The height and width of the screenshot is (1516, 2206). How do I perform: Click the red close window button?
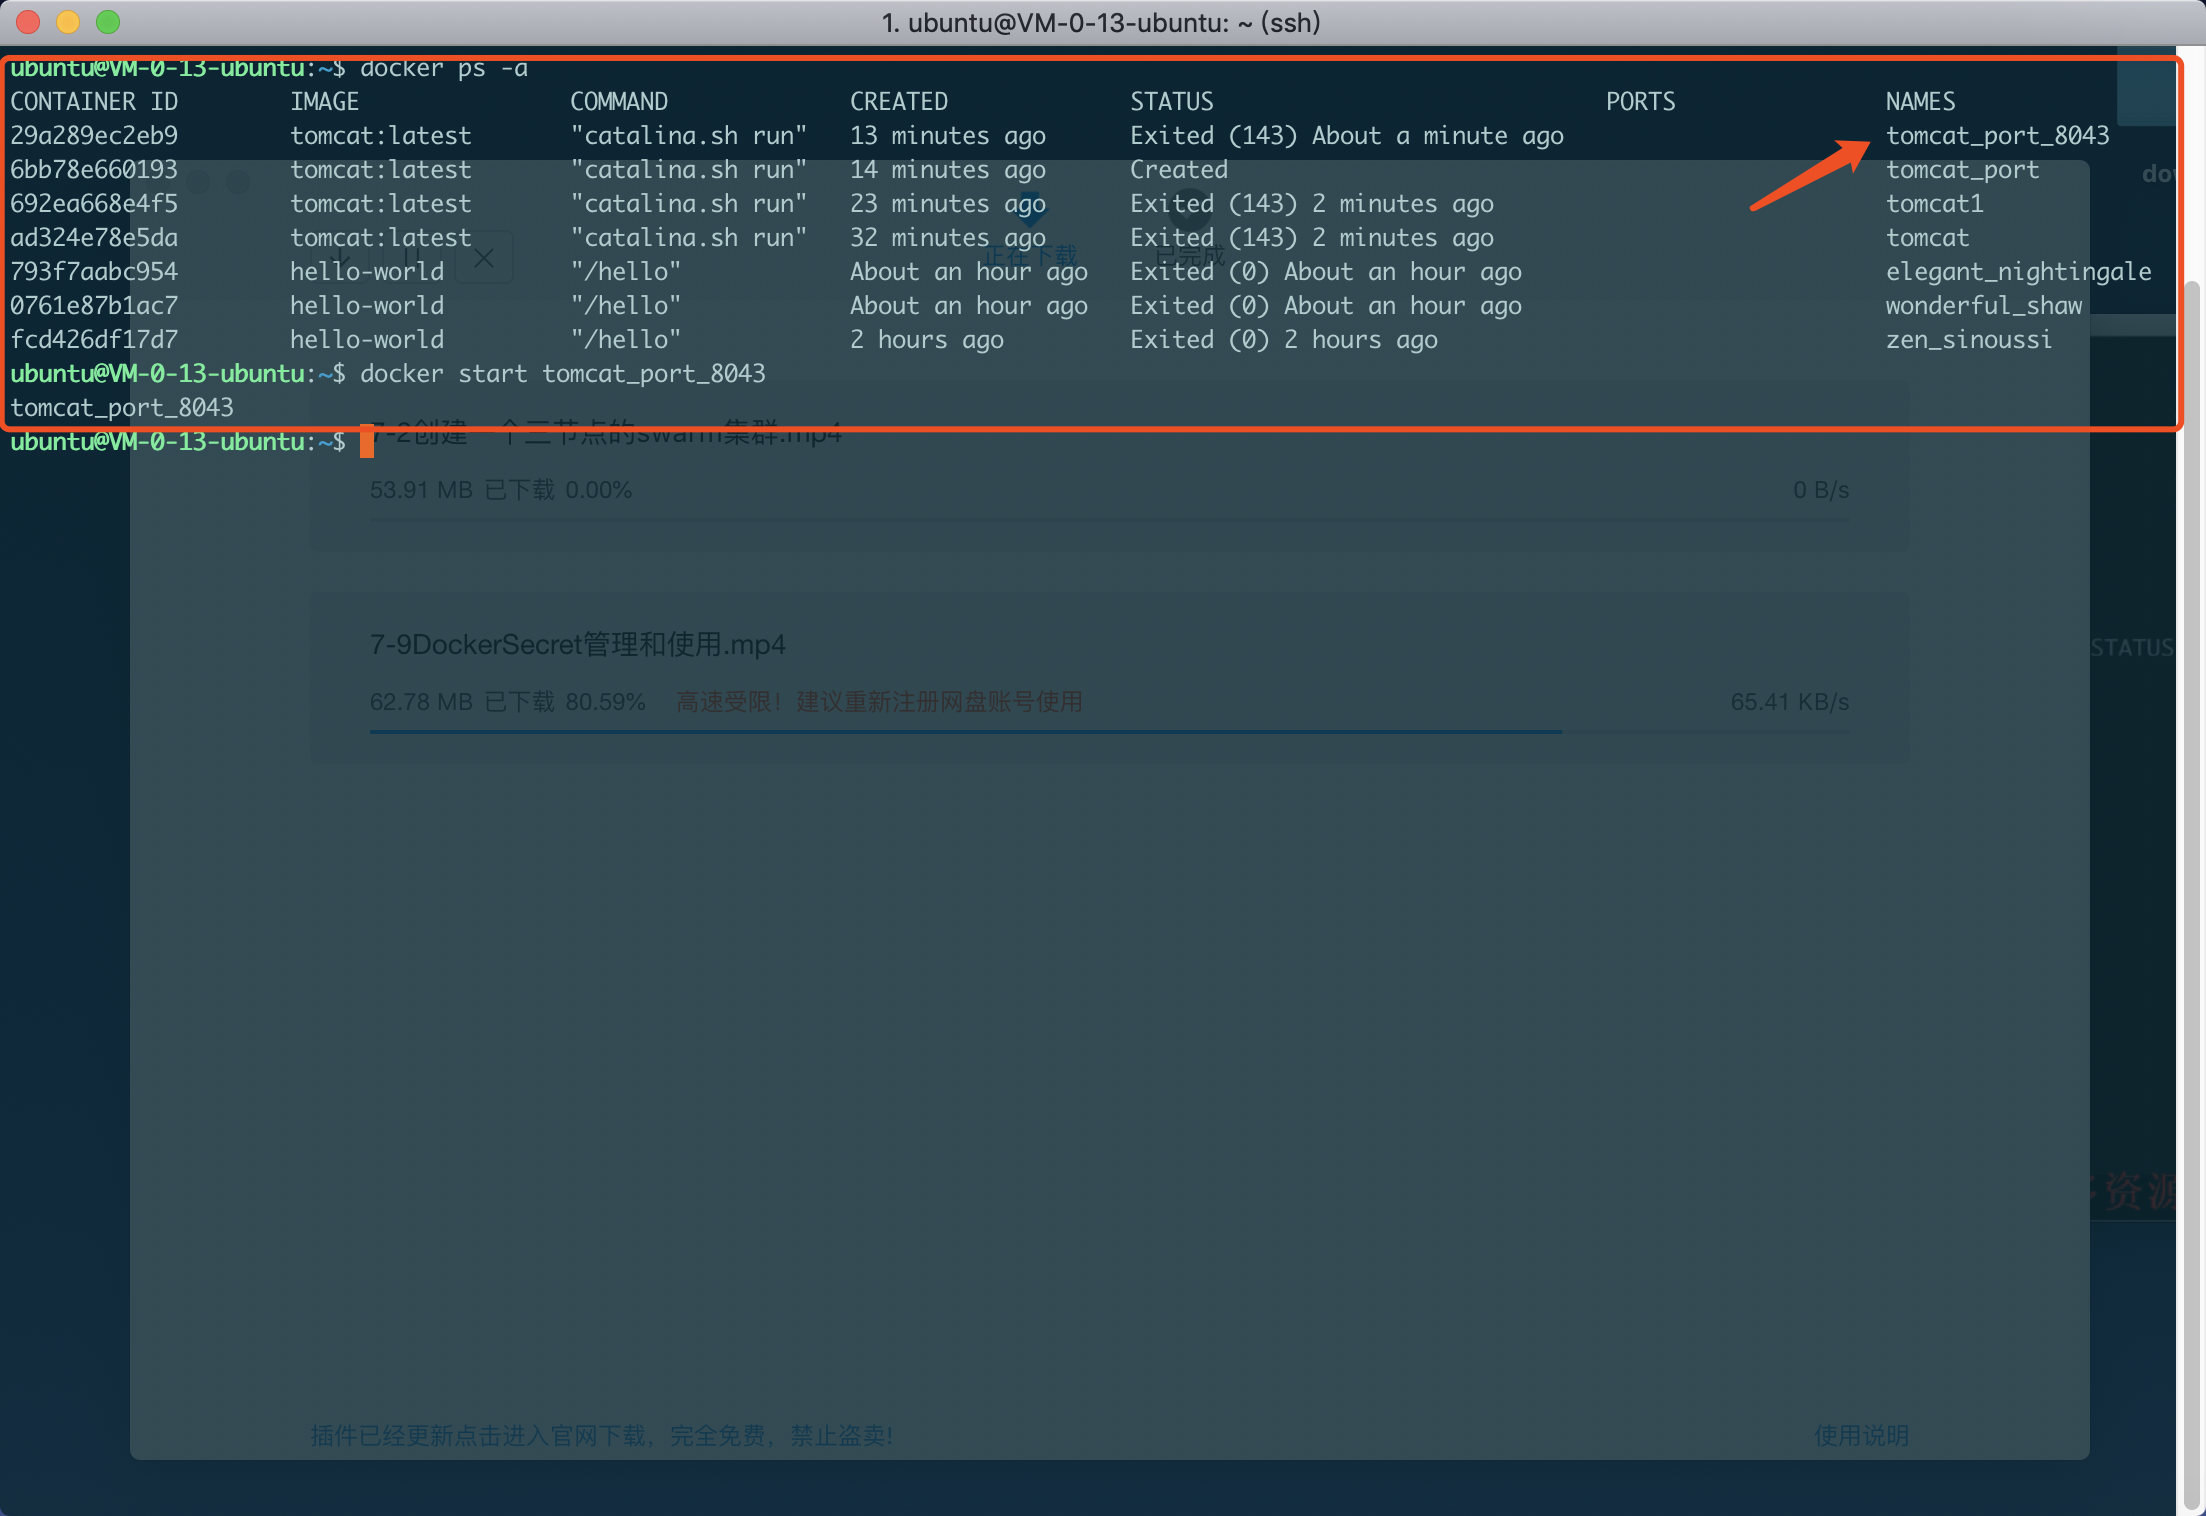pos(28,22)
